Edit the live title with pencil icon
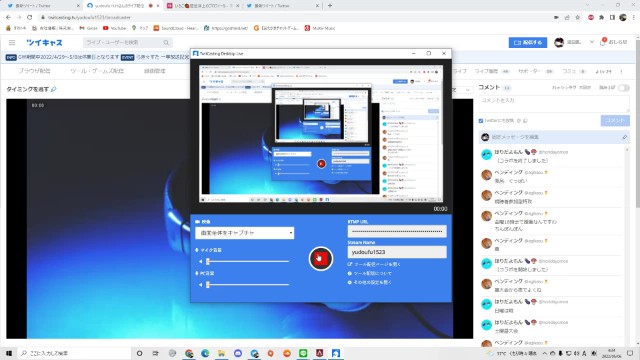 53,89
